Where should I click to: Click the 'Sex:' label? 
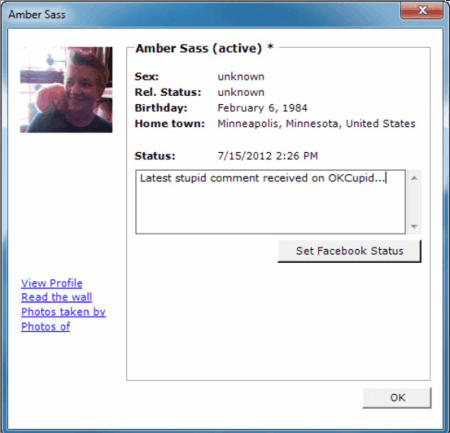(147, 77)
